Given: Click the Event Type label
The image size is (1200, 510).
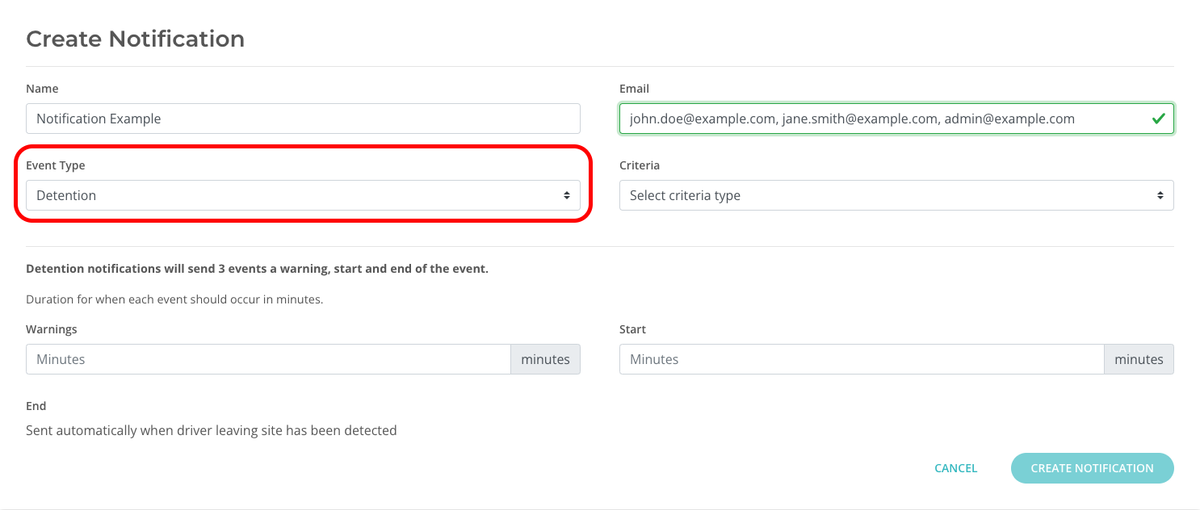Looking at the screenshot, I should tap(55, 165).
